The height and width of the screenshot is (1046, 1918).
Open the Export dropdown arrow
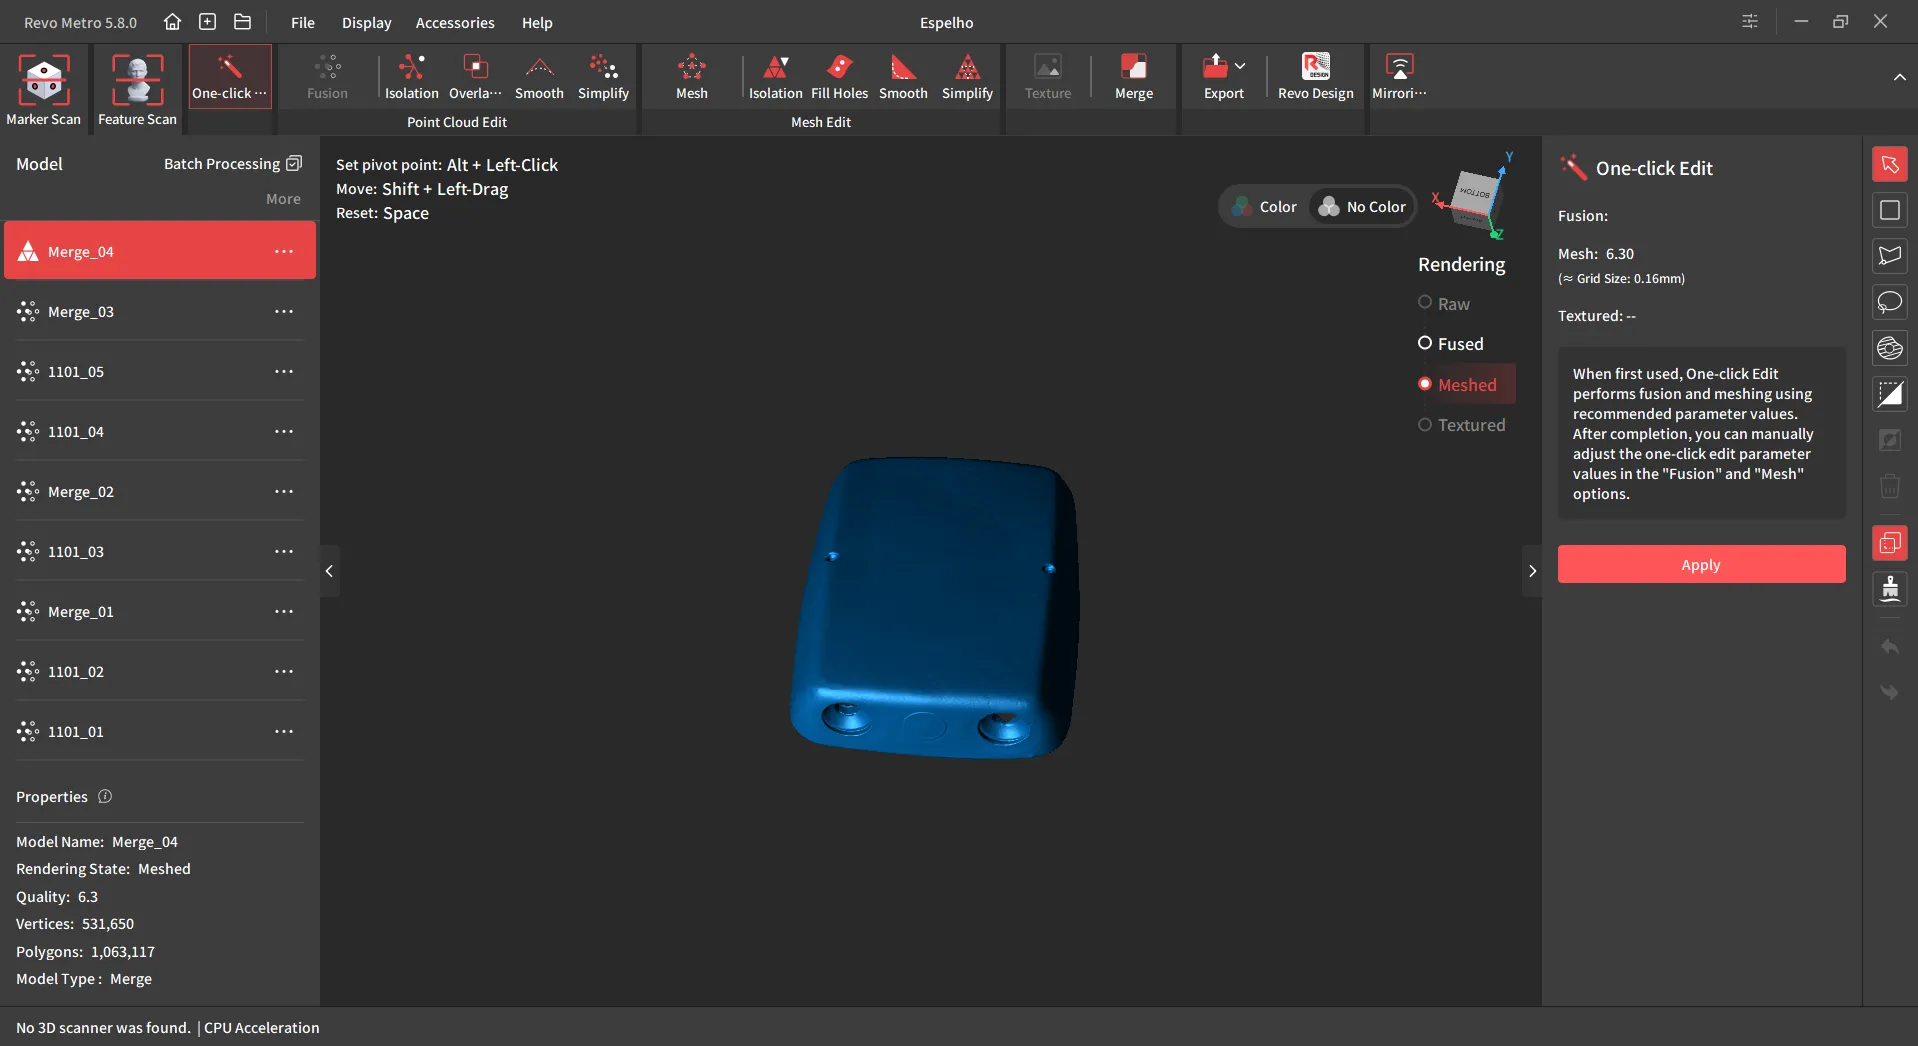1240,66
